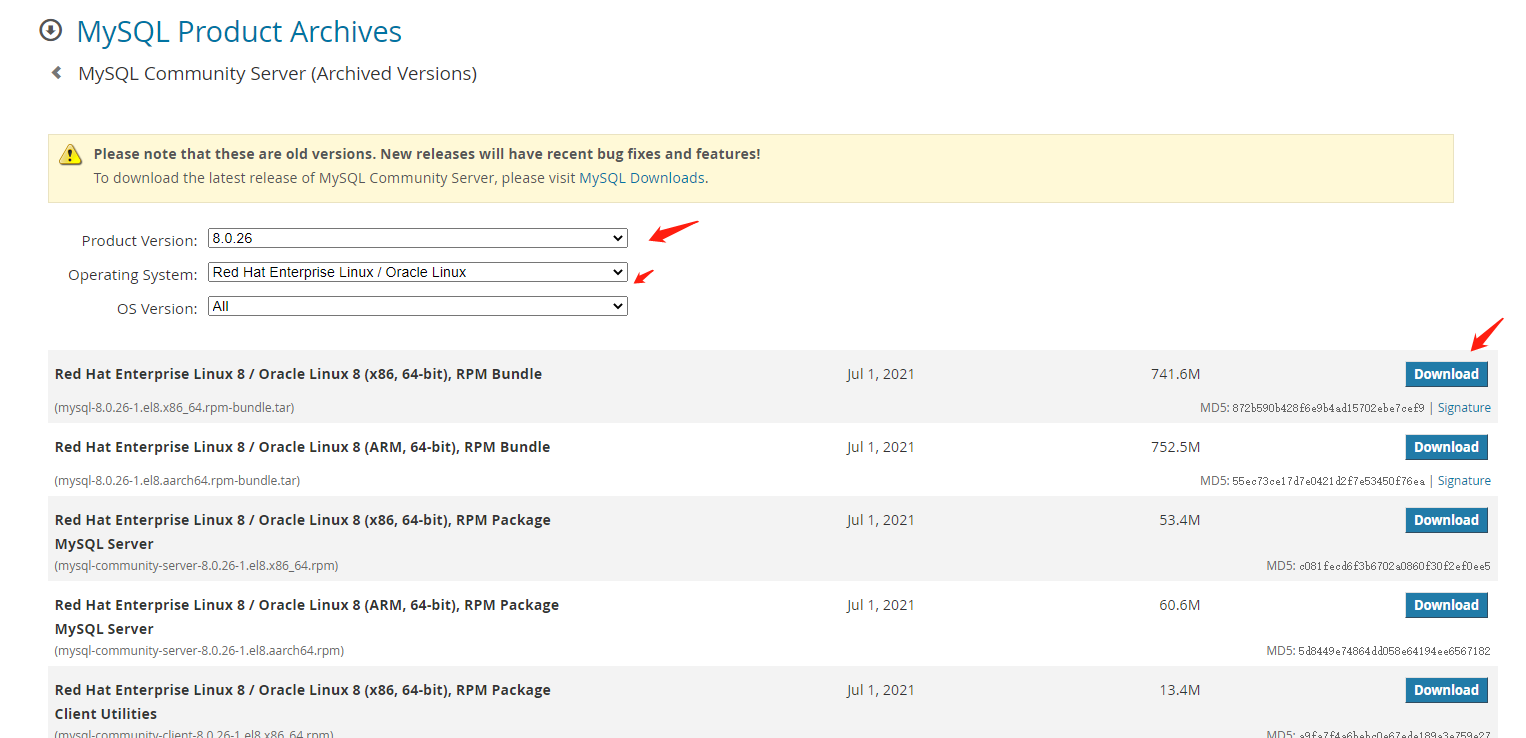Click the 'Please note that these are old versions' notice

click(427, 154)
